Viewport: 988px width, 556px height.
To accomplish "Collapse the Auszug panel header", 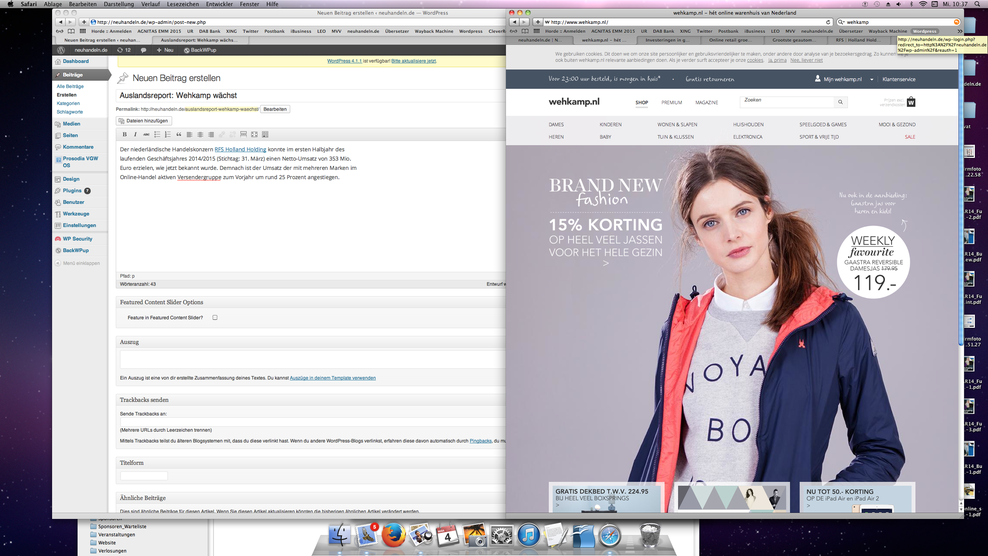I will click(x=311, y=342).
